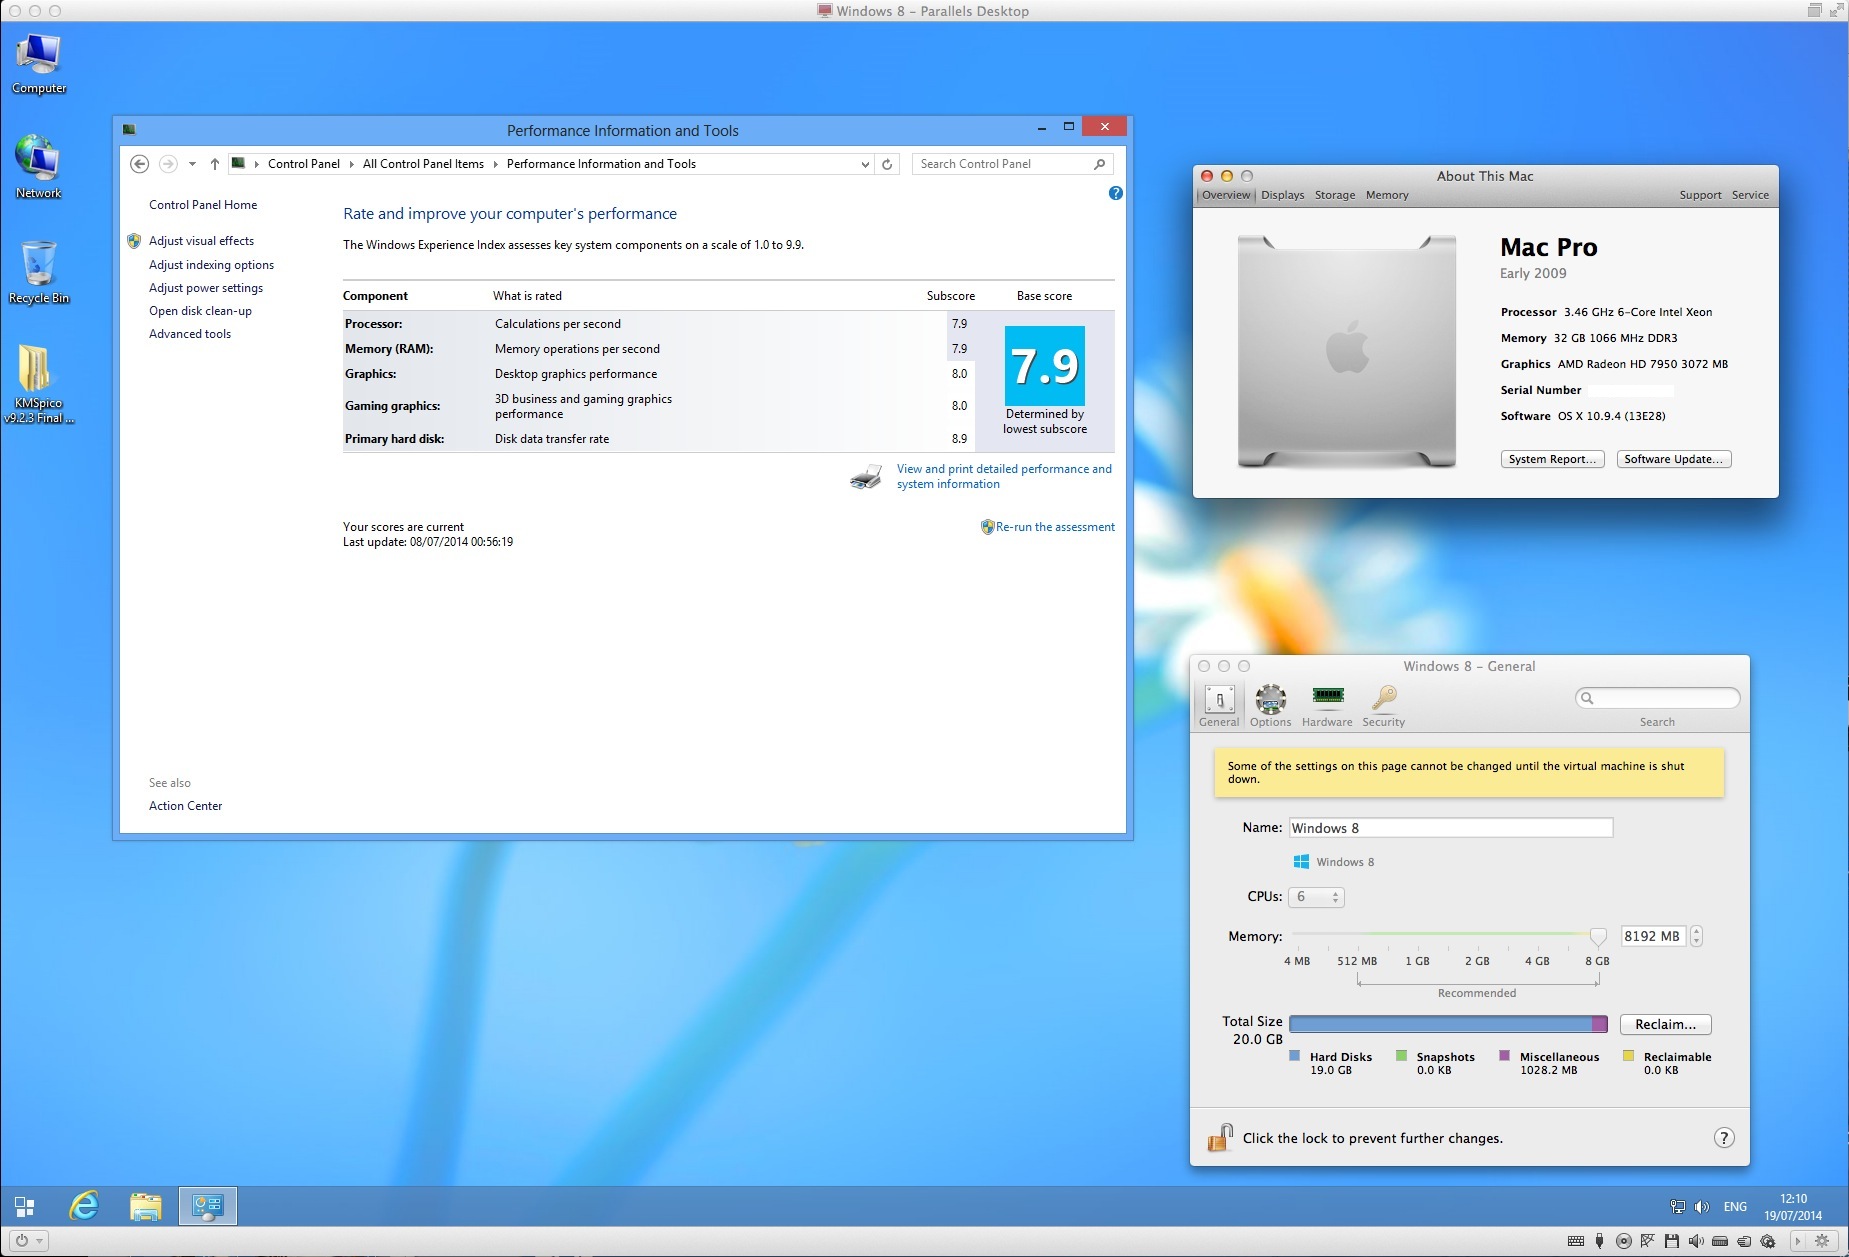Click the Control Panel taskbar button
1849x1257 pixels.
pos(208,1206)
